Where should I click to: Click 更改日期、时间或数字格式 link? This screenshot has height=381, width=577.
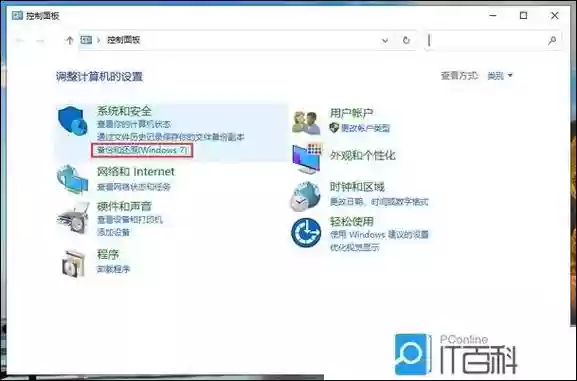(x=379, y=202)
